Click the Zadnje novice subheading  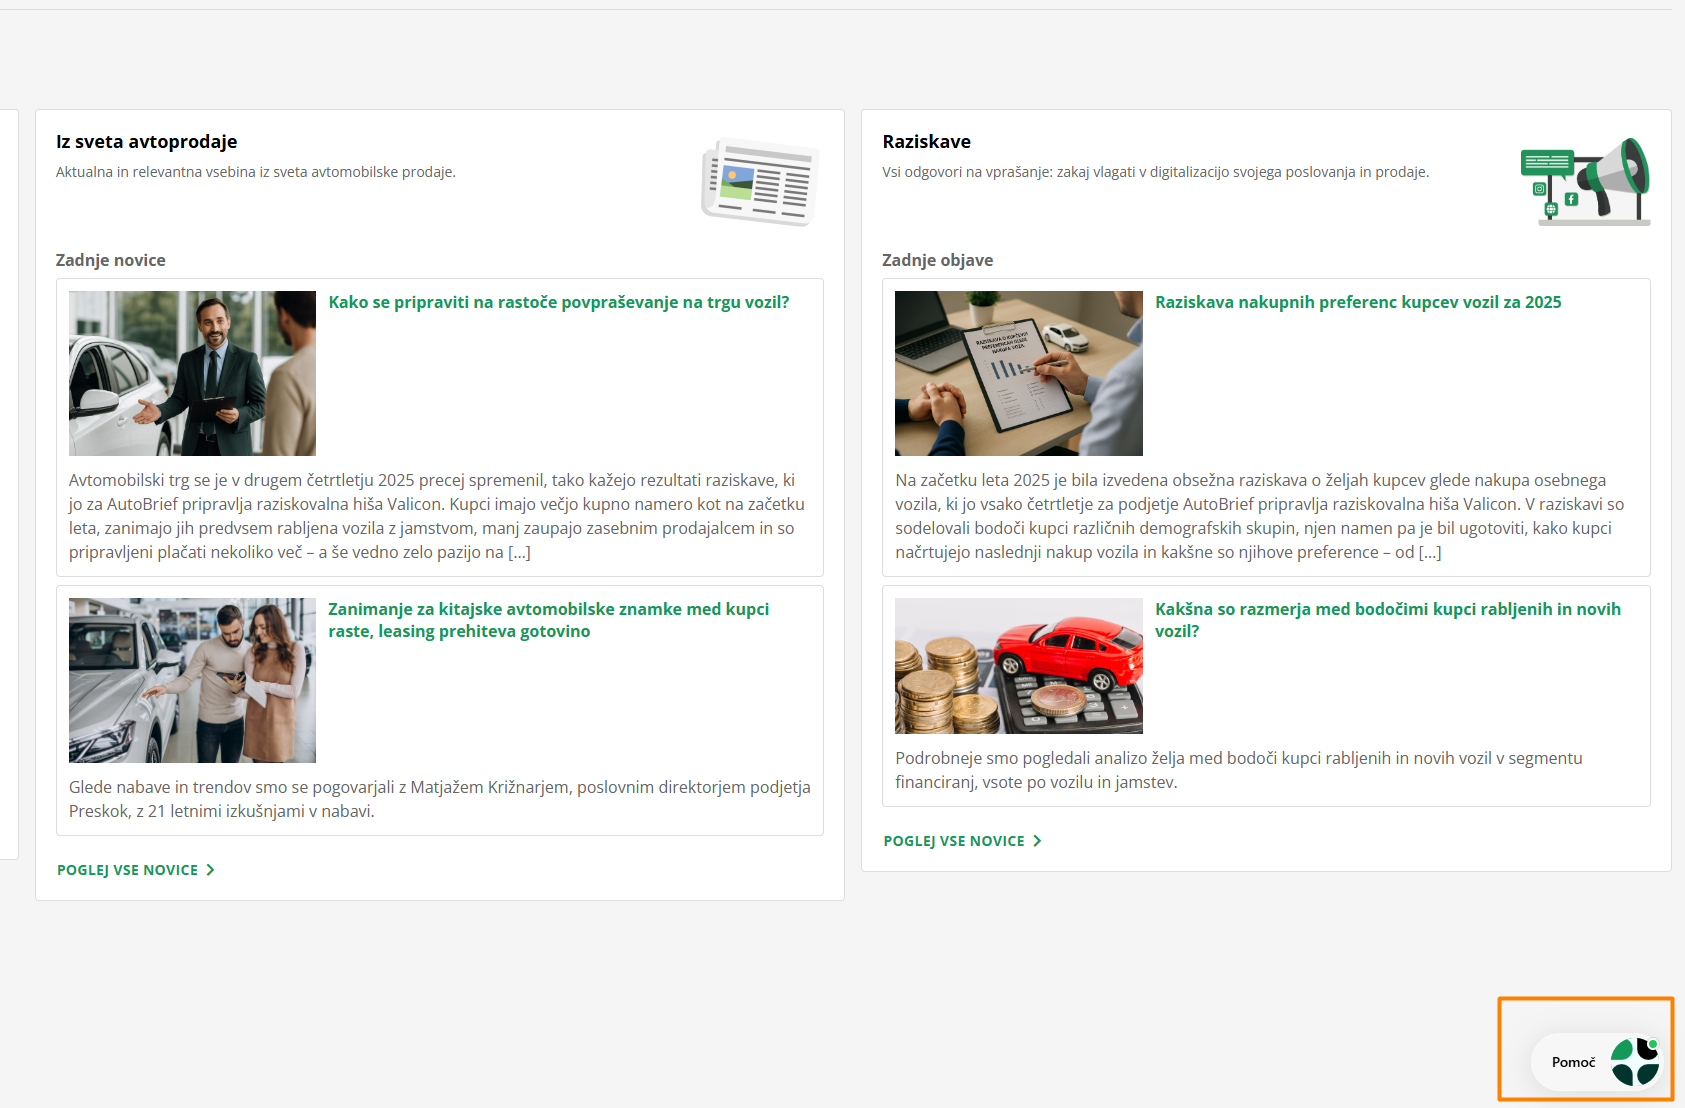pos(111,260)
